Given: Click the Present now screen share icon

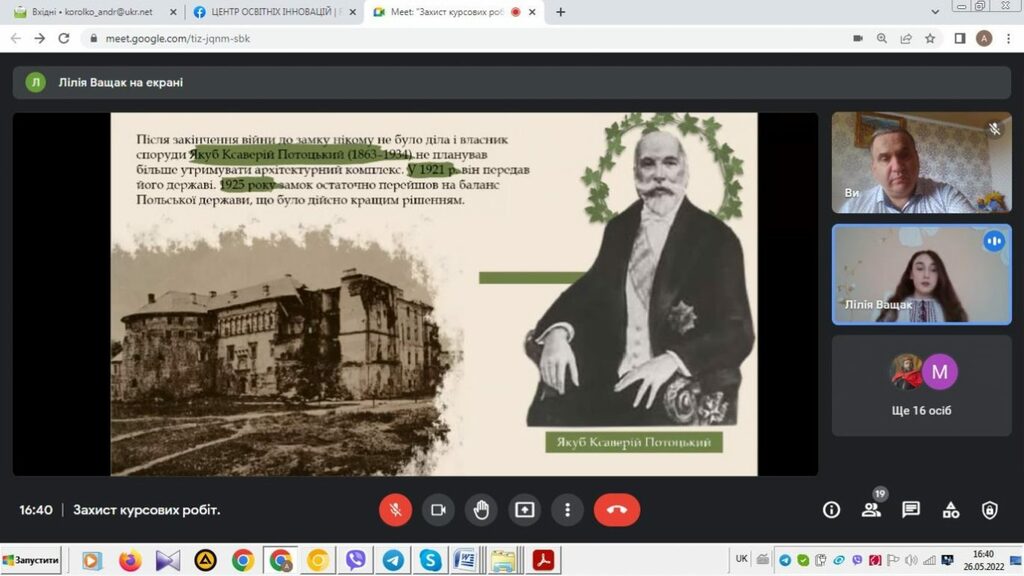Looking at the screenshot, I should click(524, 510).
